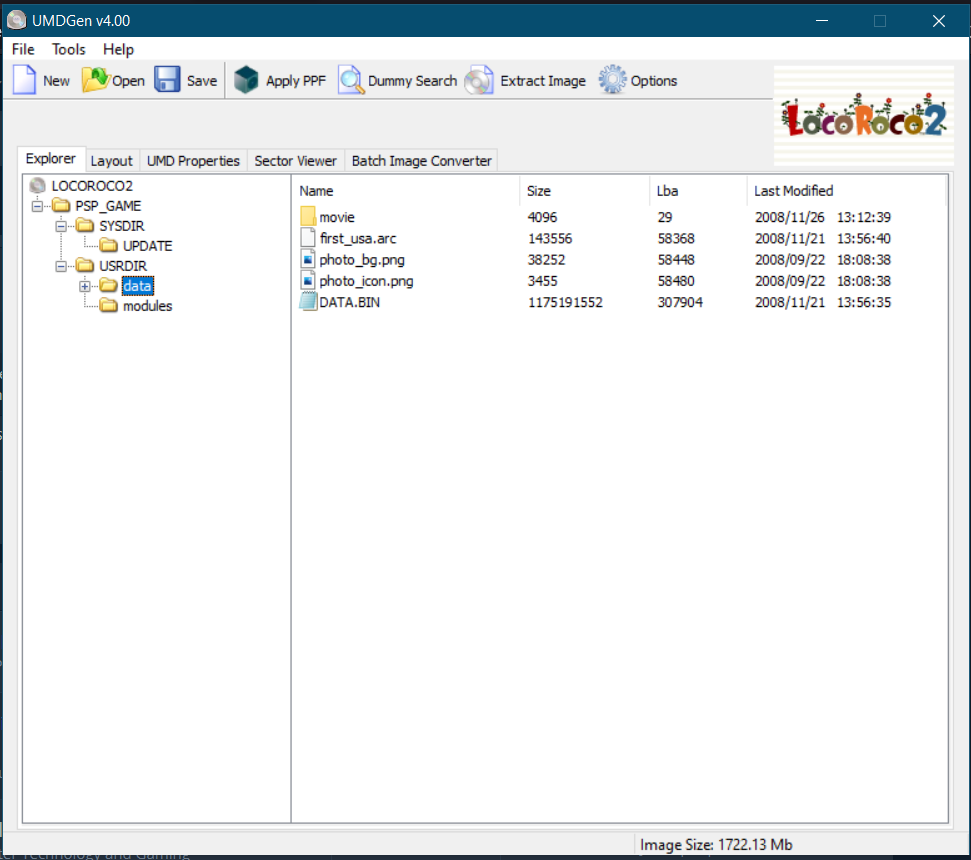This screenshot has width=971, height=860.
Task: Collapse the SYSDIR tree node
Action: pos(61,226)
